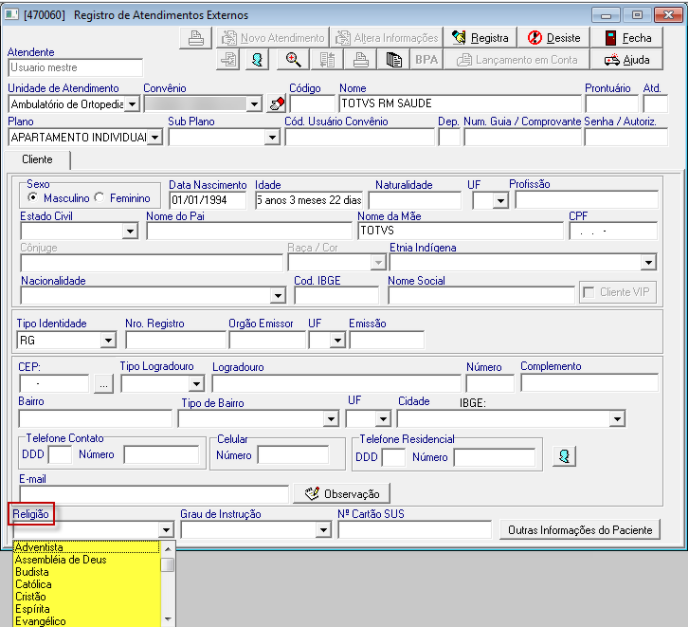This screenshot has height=627, width=688.
Task: Click Outras Informações do Paciente button
Action: [x=580, y=530]
